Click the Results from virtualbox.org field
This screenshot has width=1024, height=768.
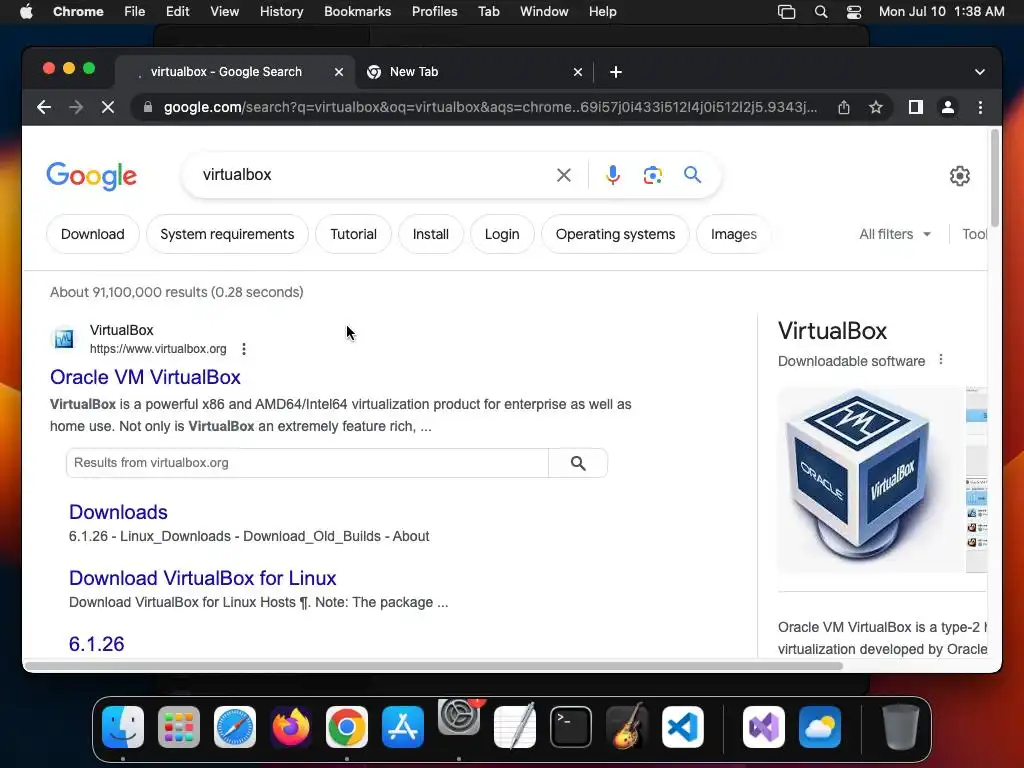[x=307, y=463]
